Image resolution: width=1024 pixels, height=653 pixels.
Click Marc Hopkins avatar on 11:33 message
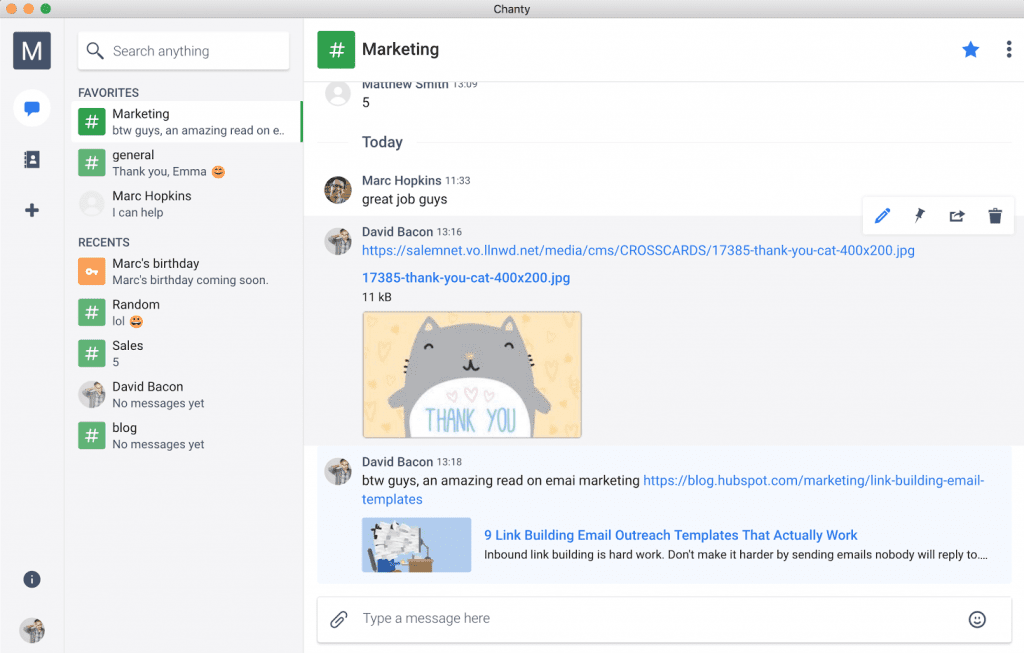coord(338,190)
